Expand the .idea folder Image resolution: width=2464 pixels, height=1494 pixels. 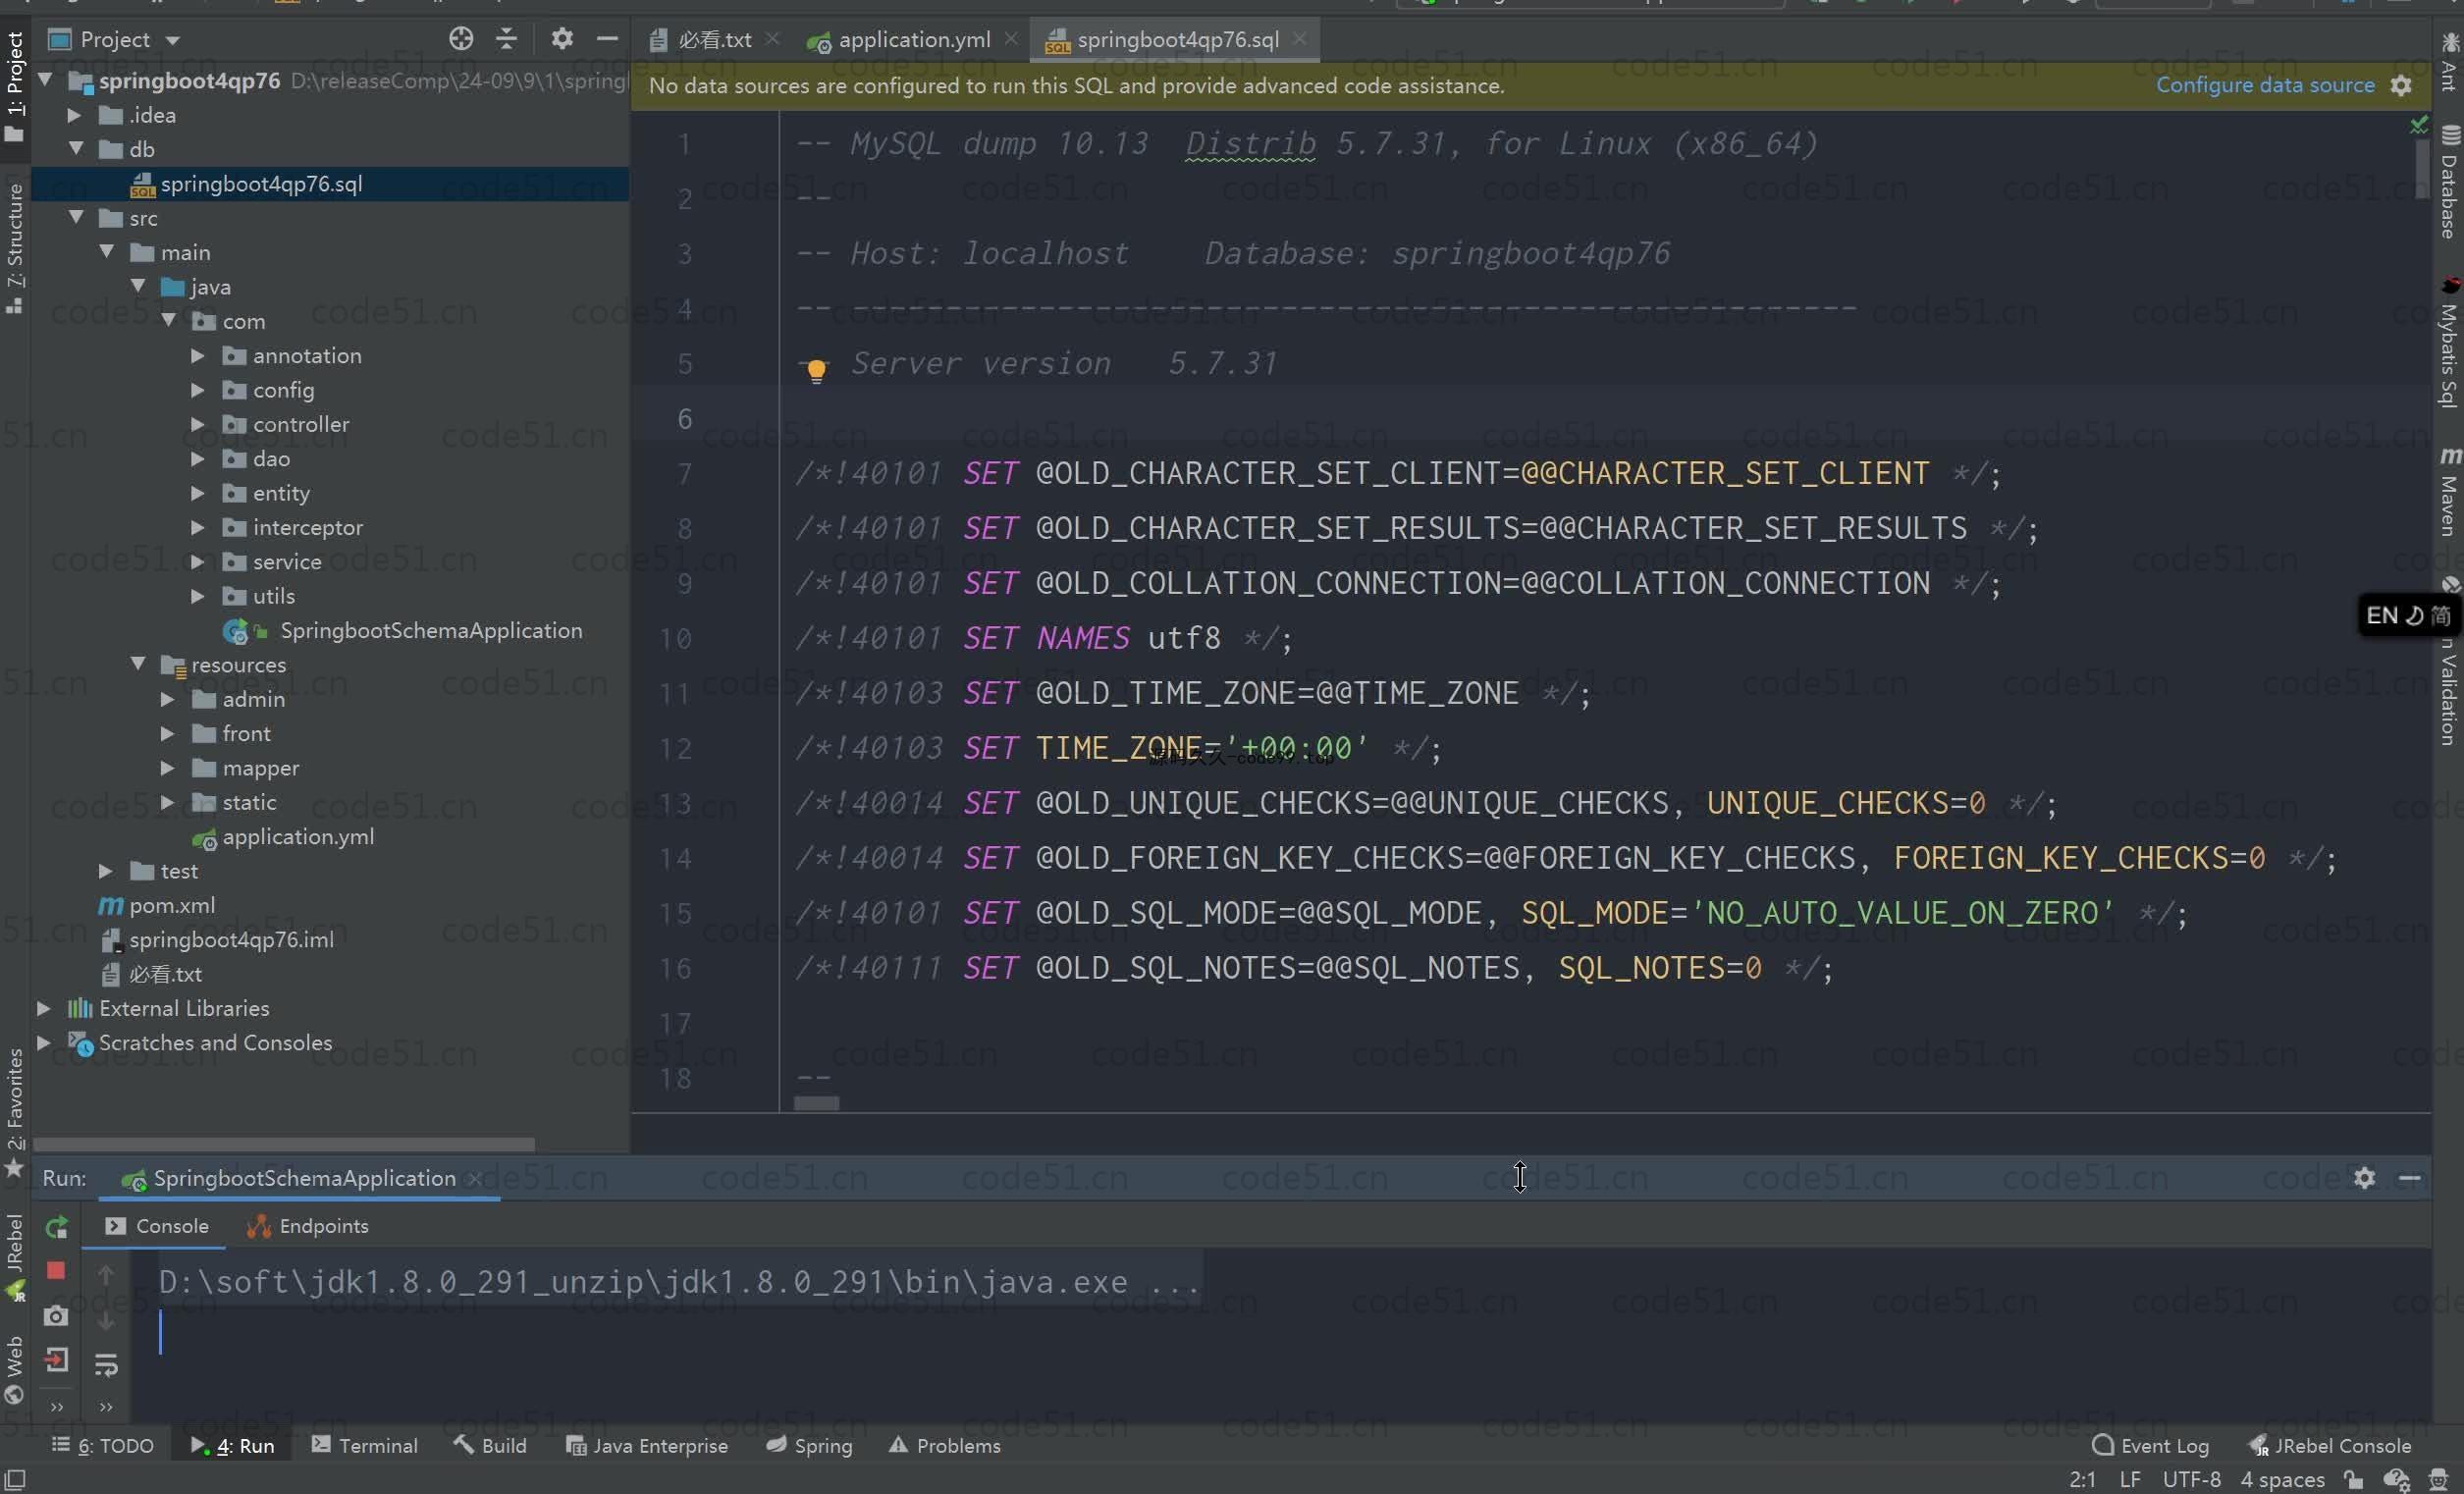[x=74, y=115]
